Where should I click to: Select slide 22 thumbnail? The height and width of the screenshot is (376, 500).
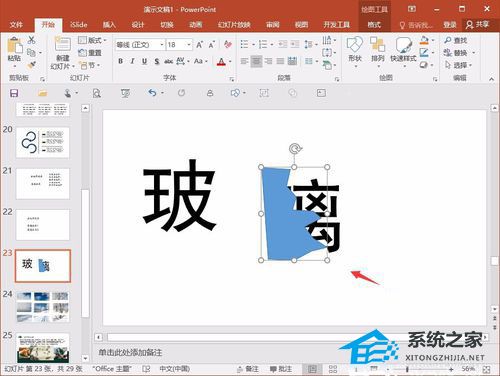43,225
